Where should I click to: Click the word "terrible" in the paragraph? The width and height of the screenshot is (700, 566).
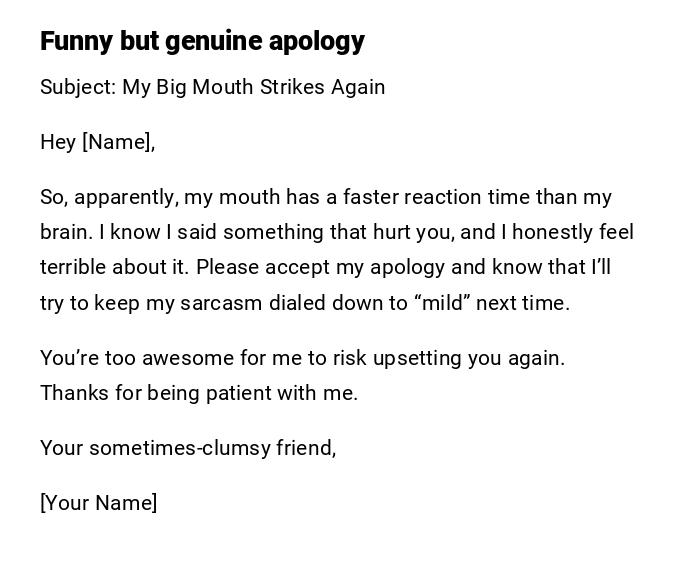point(75,267)
